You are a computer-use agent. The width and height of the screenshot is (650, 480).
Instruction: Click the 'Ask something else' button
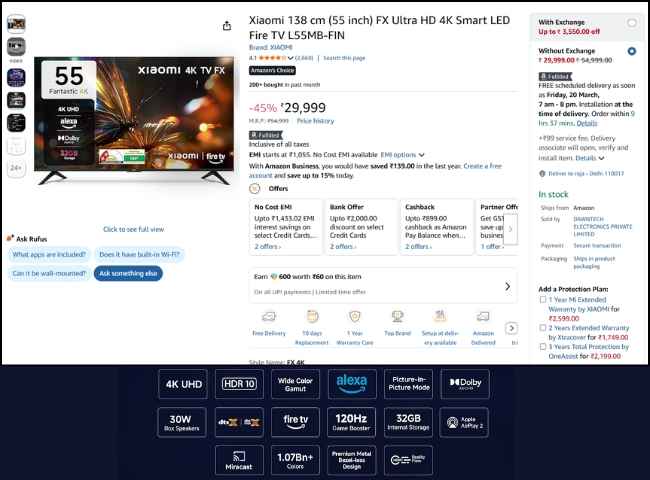click(128, 273)
